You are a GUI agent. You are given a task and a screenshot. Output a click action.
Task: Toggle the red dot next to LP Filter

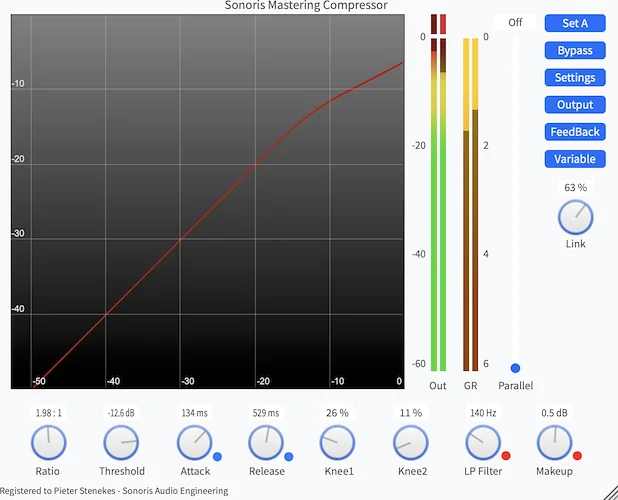(x=506, y=456)
